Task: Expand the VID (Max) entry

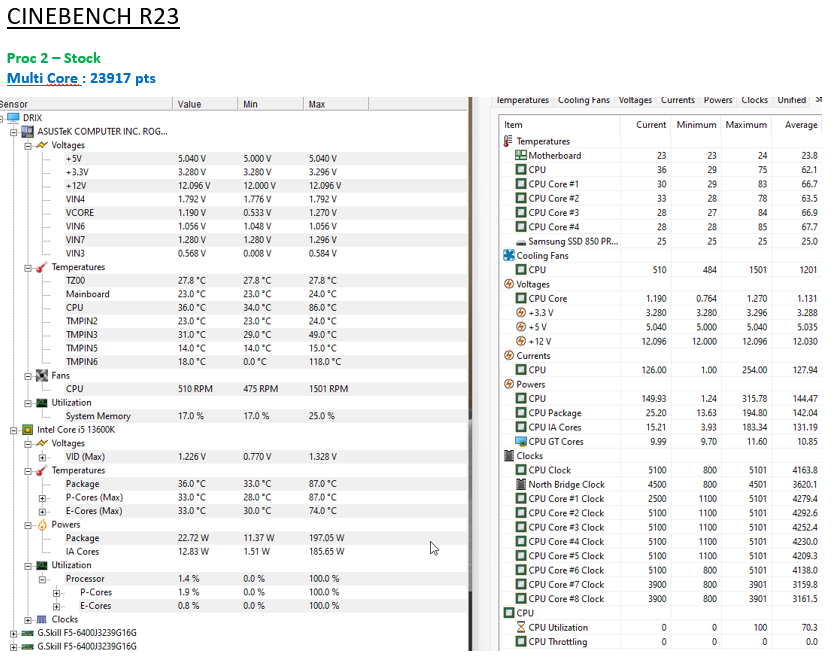Action: 42,457
